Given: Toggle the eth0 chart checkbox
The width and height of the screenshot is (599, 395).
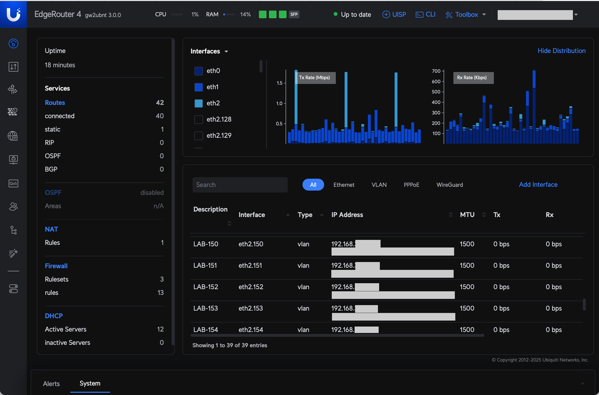Looking at the screenshot, I should tap(199, 71).
